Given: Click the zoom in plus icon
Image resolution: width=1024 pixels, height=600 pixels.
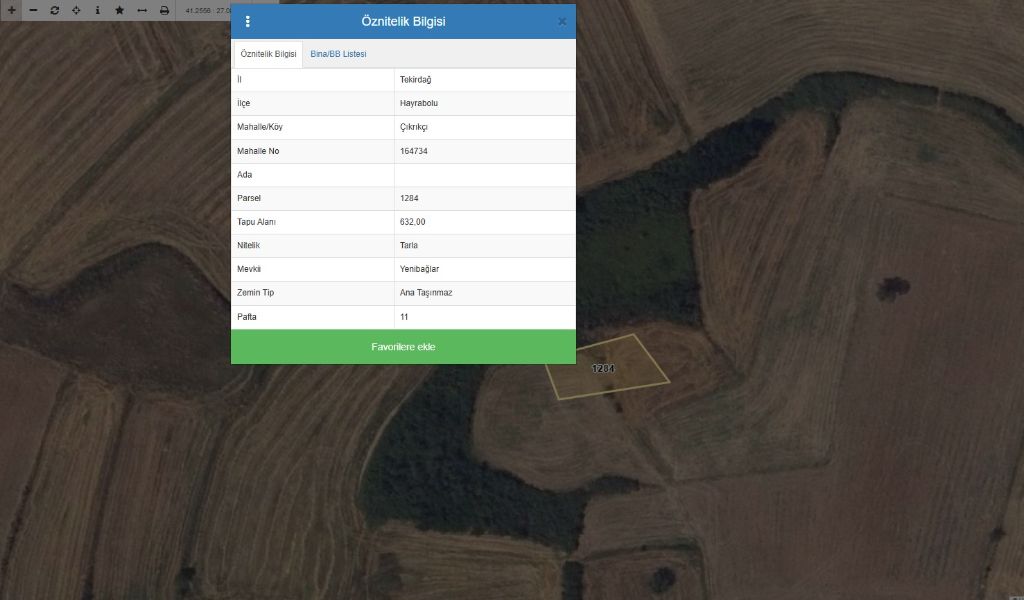Looking at the screenshot, I should 11,10.
